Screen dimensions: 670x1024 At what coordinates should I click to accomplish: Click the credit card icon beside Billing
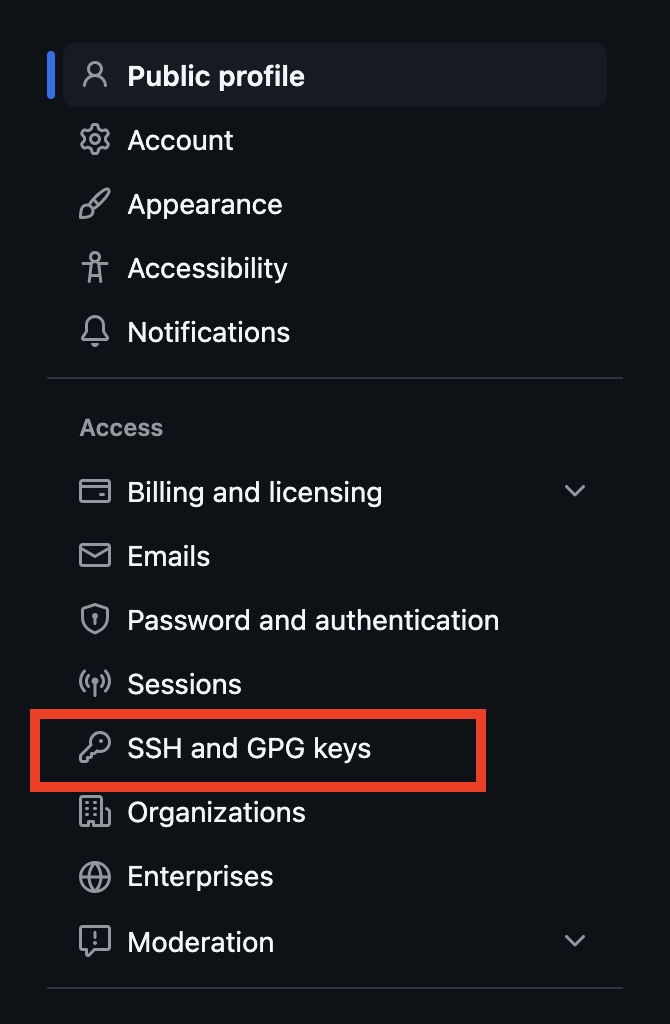94,491
